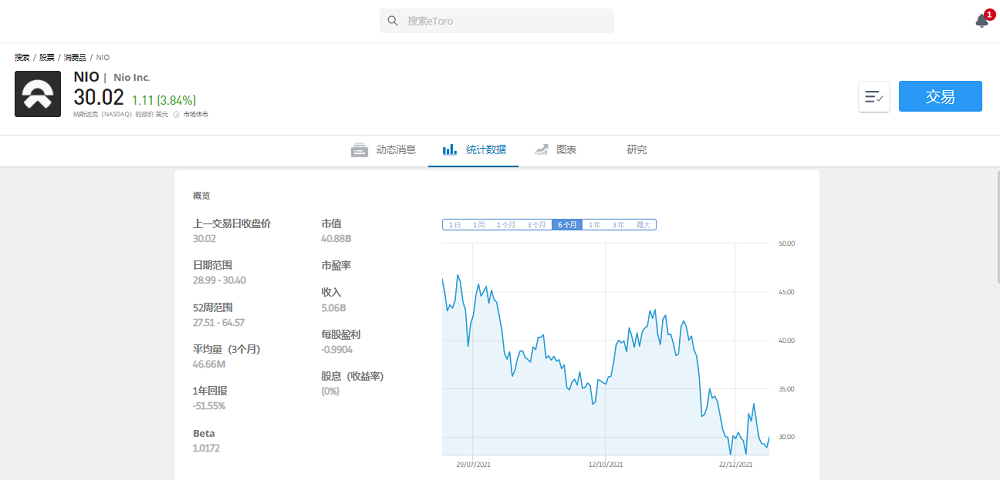The image size is (1000, 480).
Task: Select the 6个月 chart range
Action: pyautogui.click(x=567, y=224)
